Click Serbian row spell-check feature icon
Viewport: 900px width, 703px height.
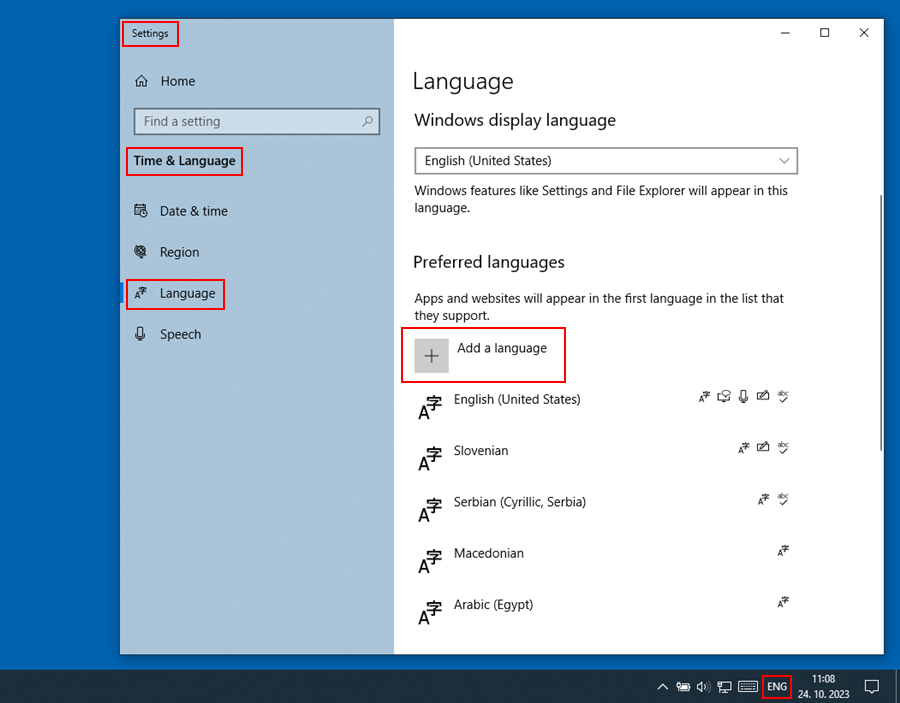(783, 499)
